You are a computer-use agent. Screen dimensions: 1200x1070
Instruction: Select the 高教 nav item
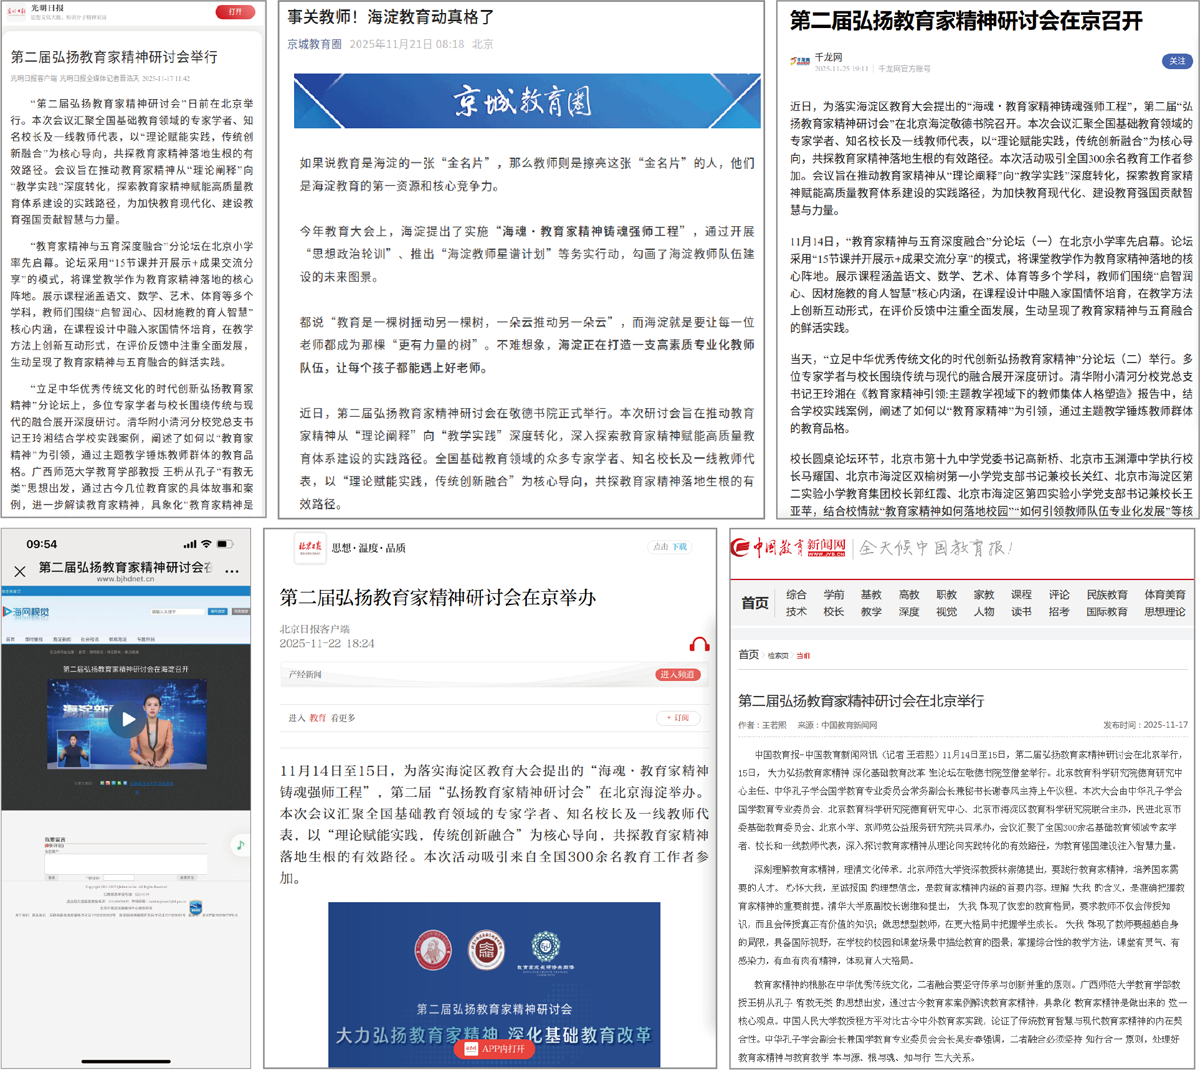coord(909,595)
